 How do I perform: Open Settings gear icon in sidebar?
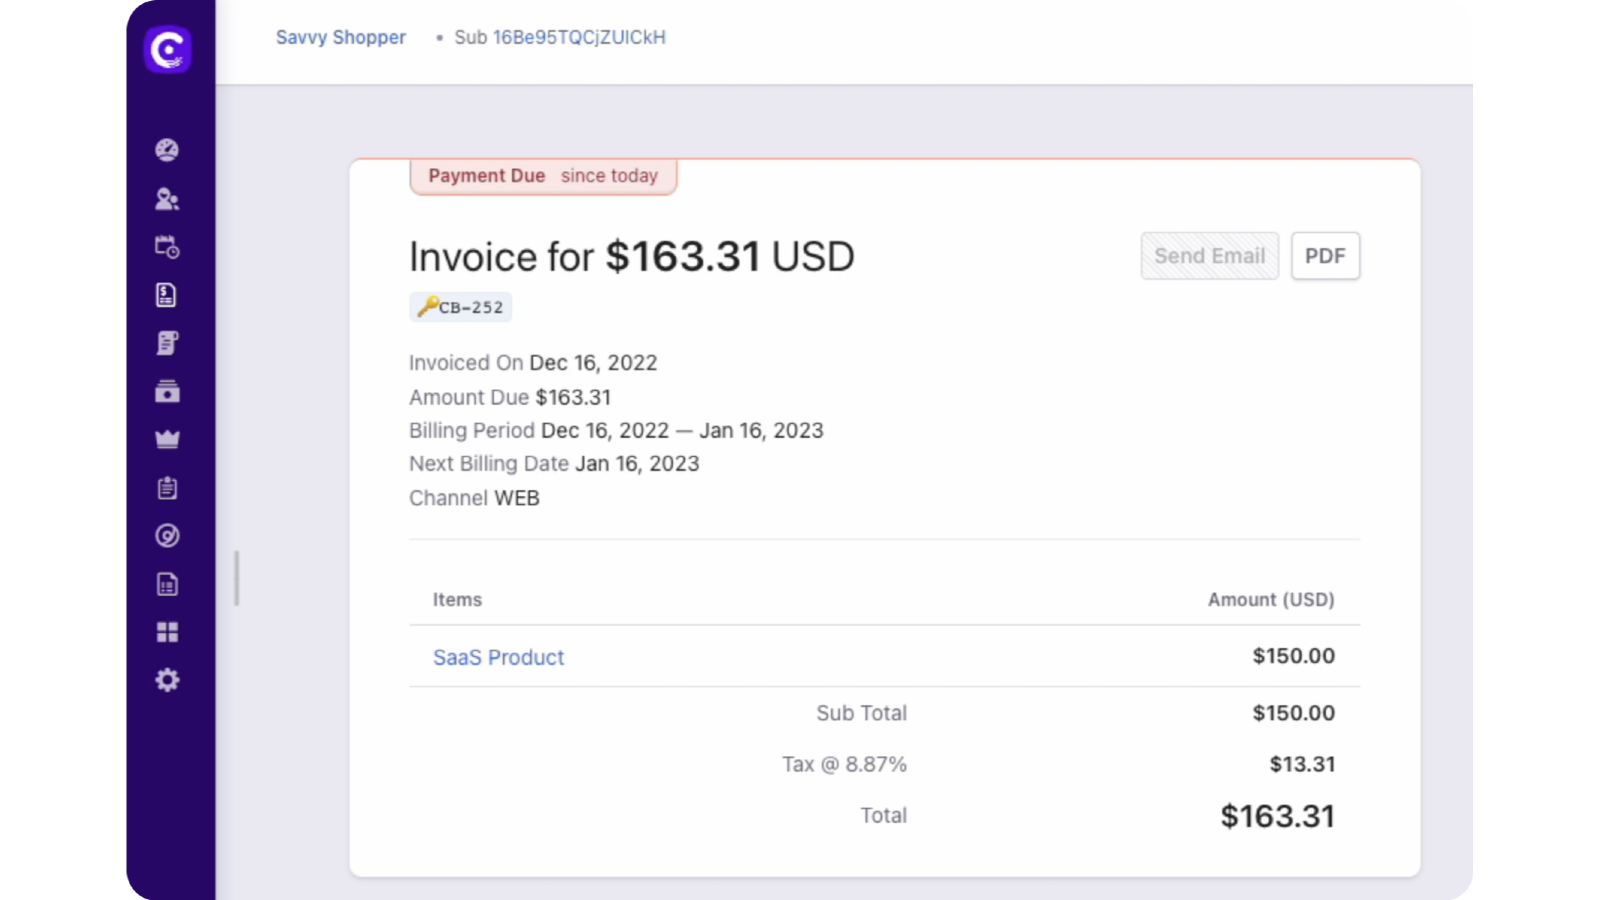[167, 680]
